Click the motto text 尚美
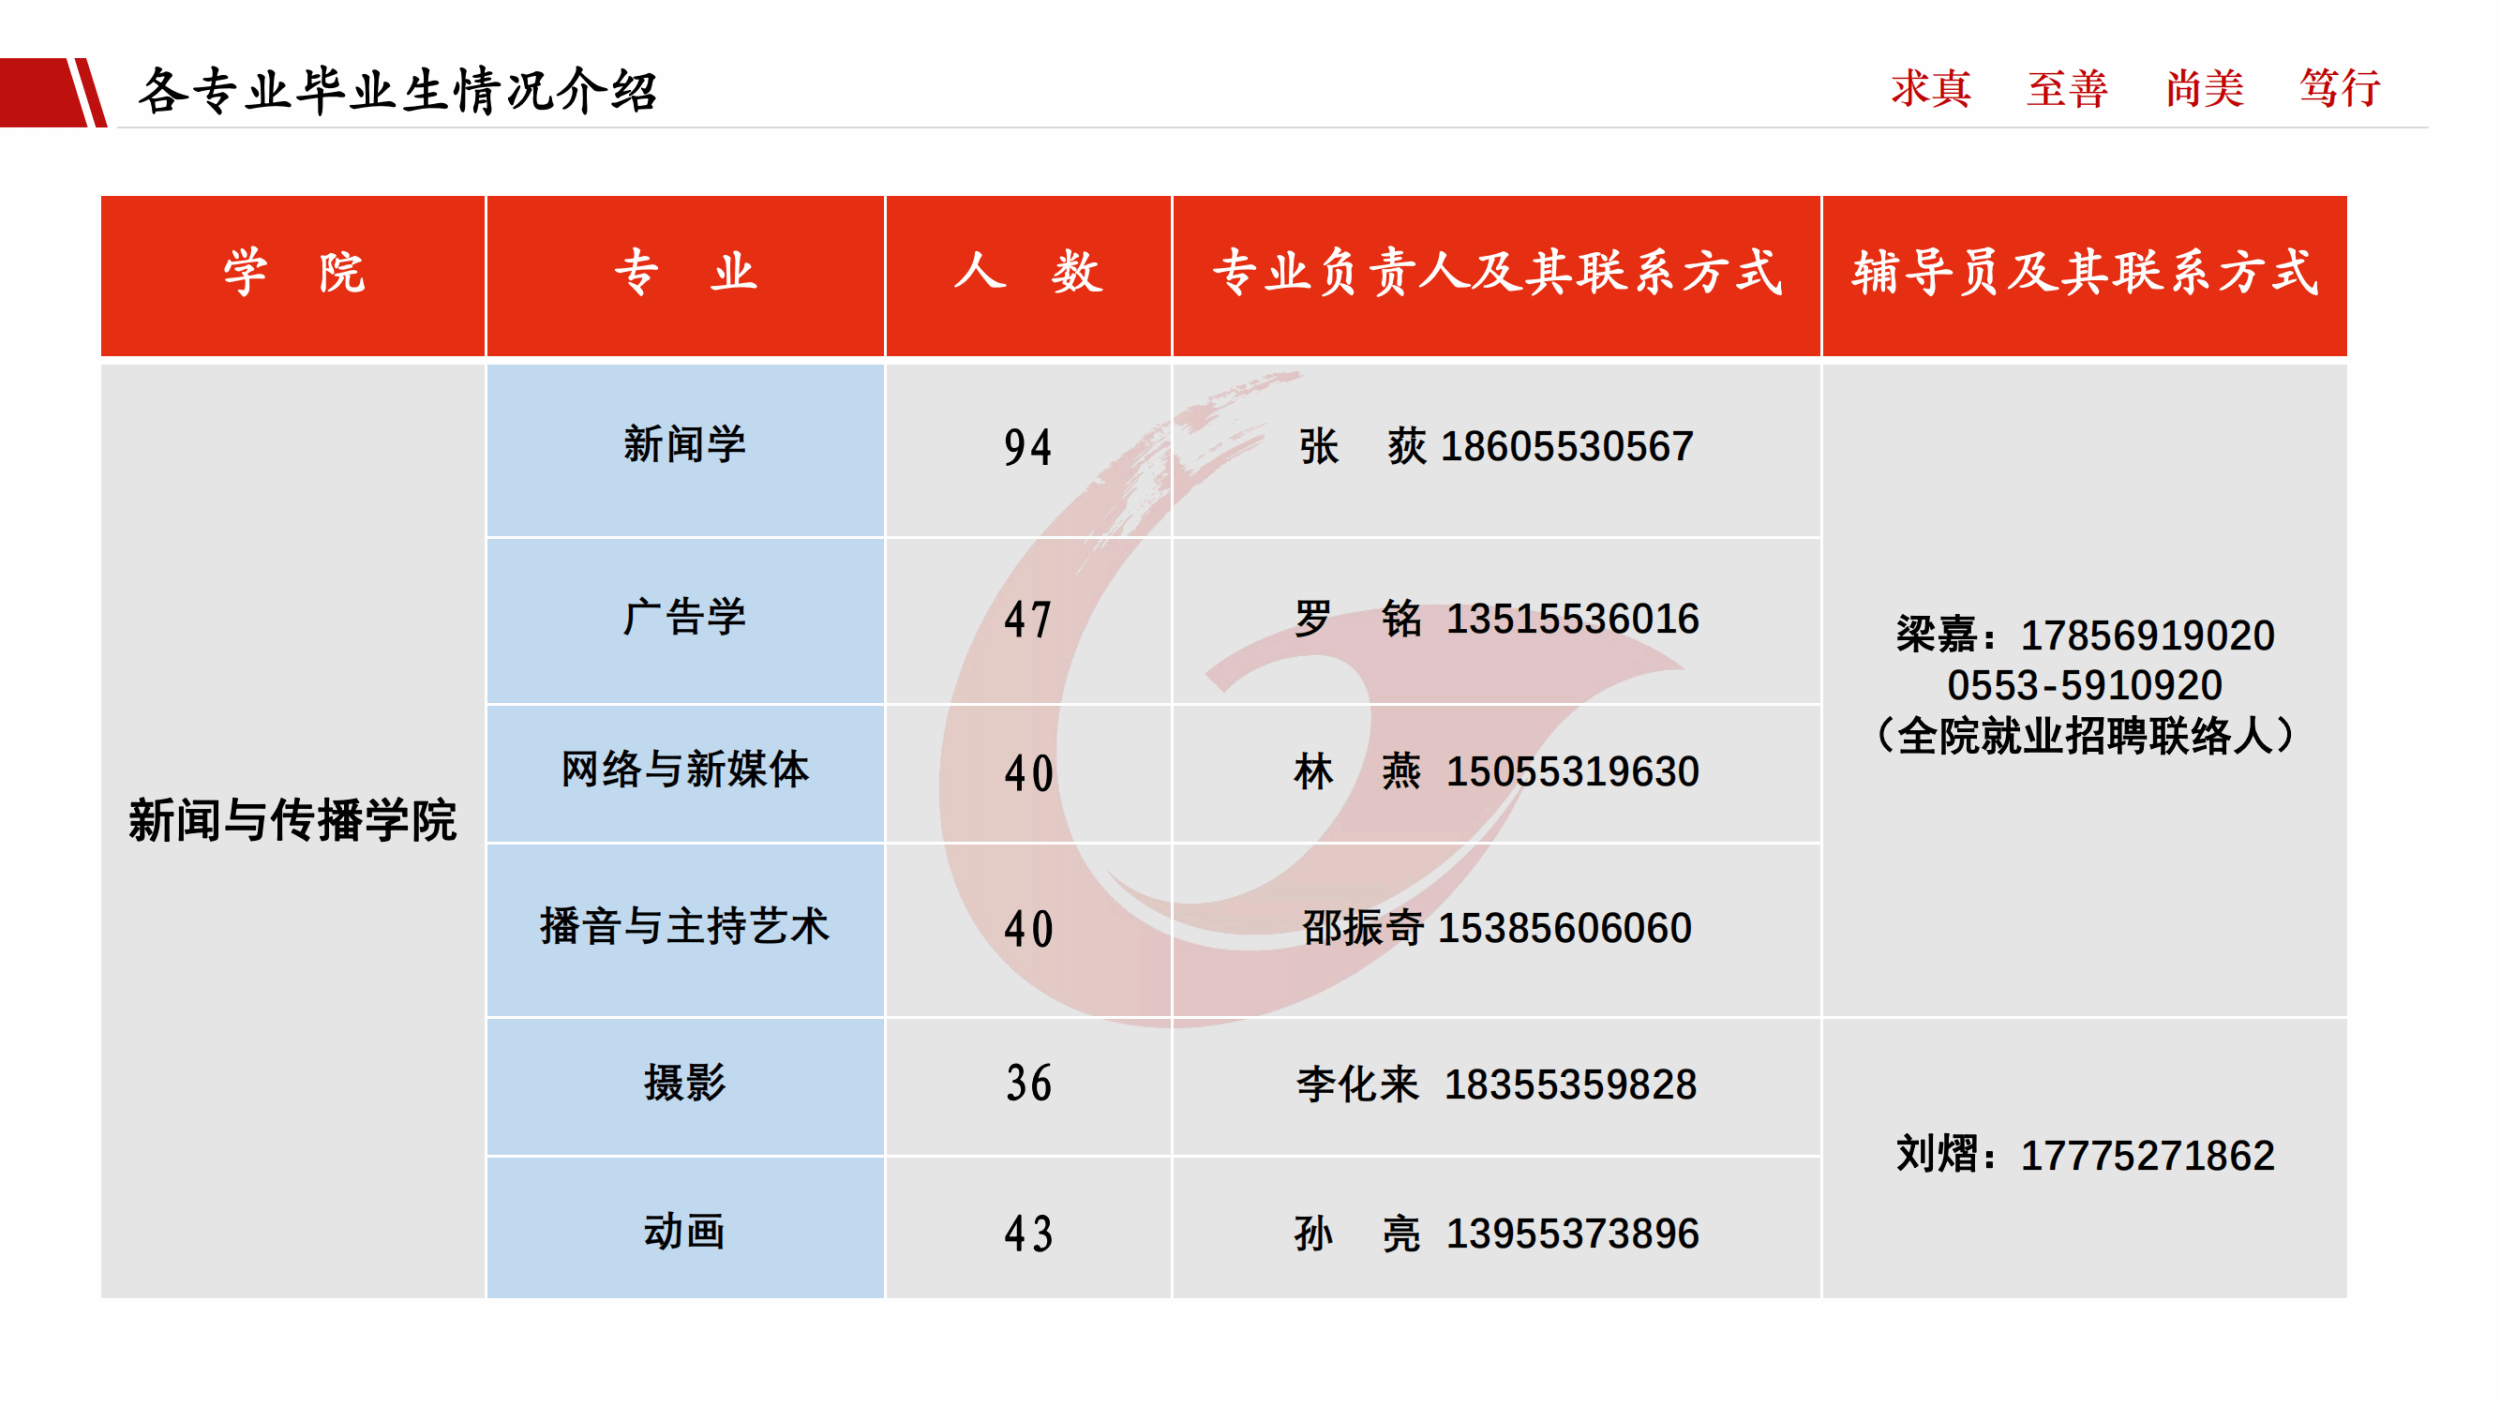Viewport: 2500px width, 1406px height. [2204, 88]
